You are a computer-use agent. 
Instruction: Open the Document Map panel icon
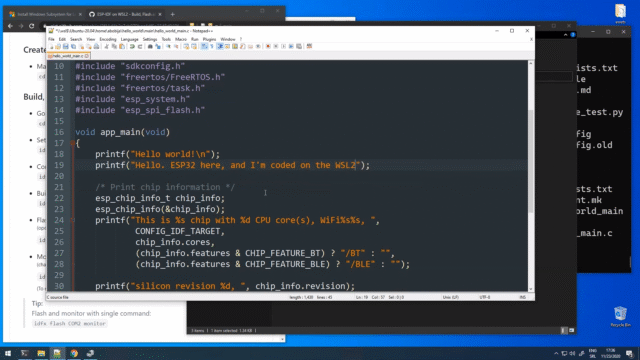click(235, 47)
